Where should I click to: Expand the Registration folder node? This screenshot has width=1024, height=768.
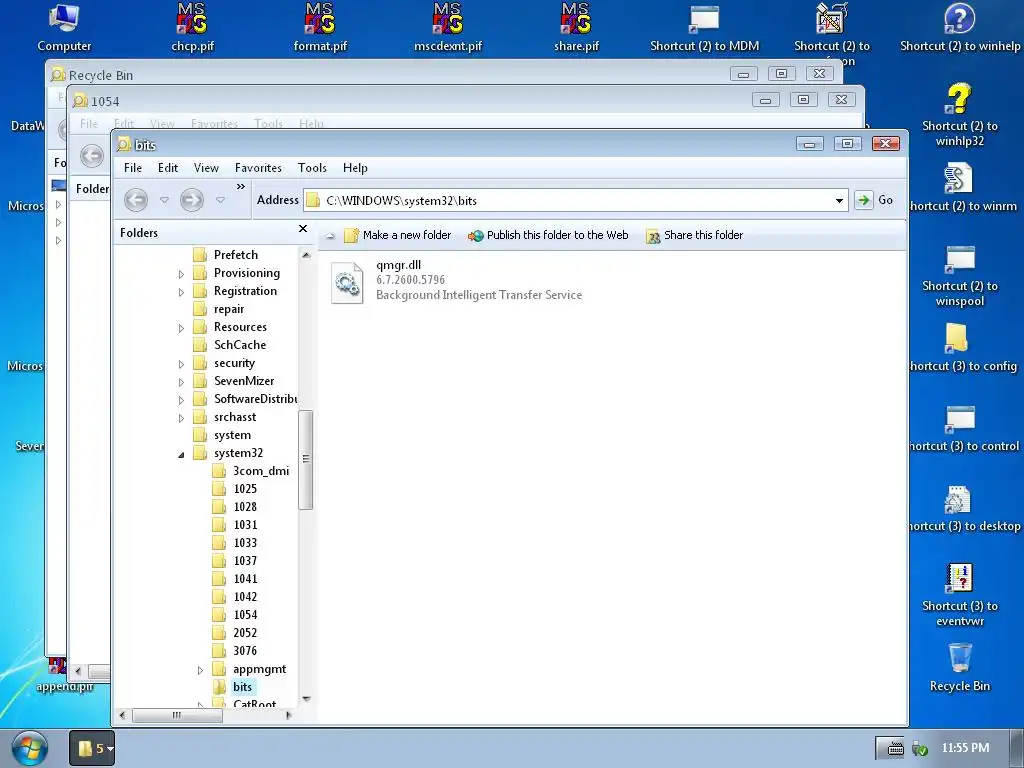[x=182, y=292]
